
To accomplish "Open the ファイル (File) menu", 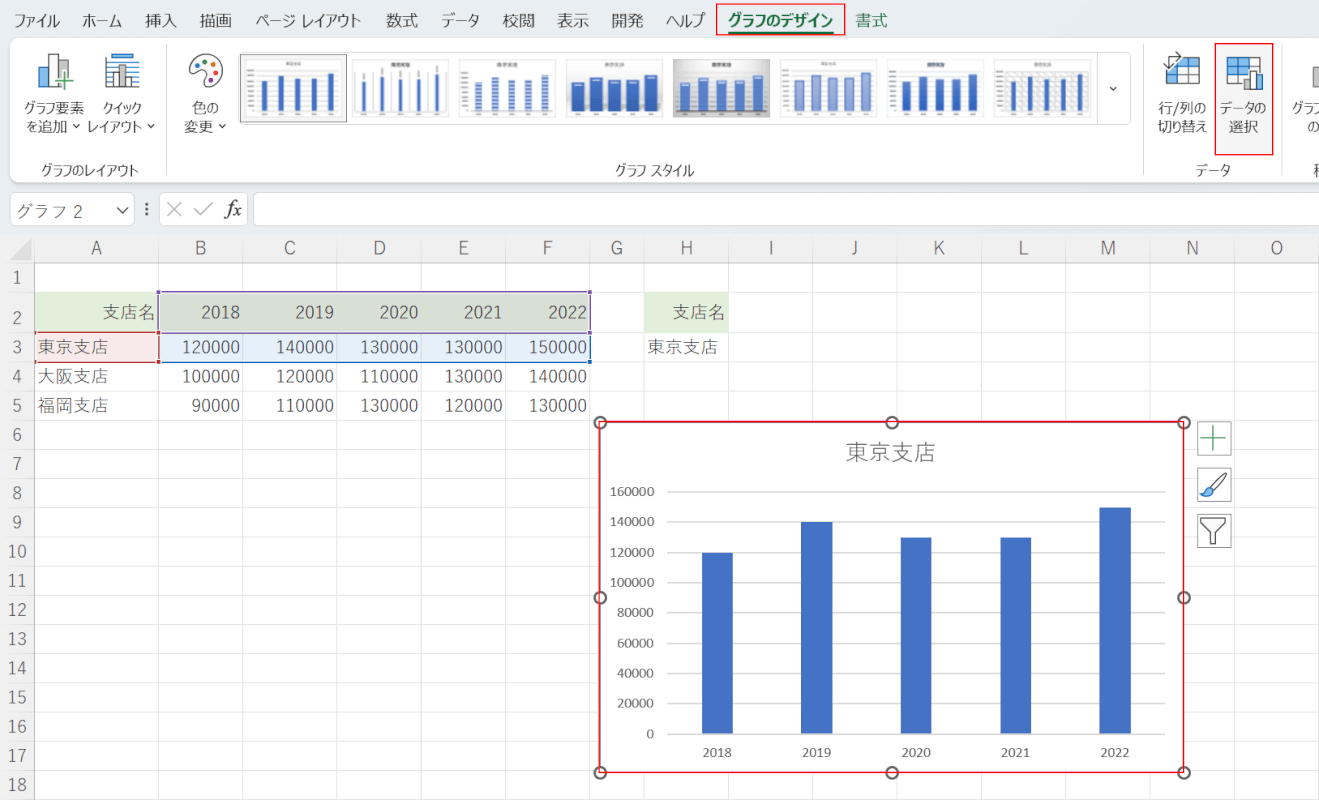I will (x=36, y=20).
